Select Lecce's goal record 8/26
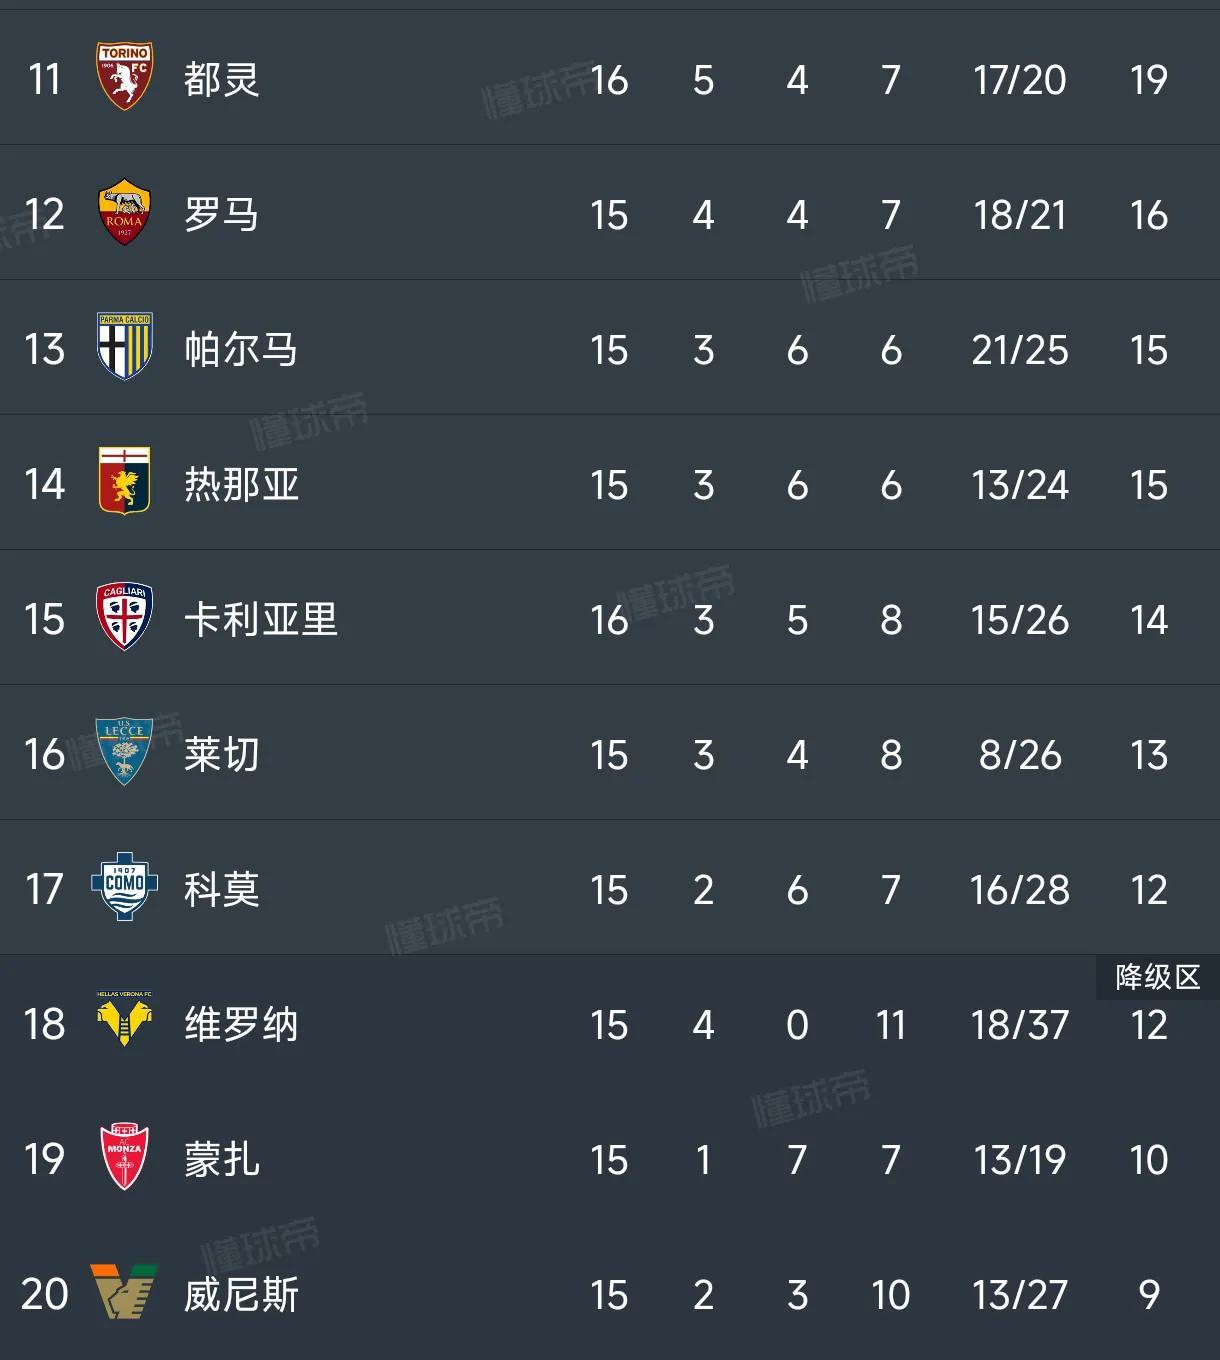This screenshot has width=1220, height=1360. 1020,754
